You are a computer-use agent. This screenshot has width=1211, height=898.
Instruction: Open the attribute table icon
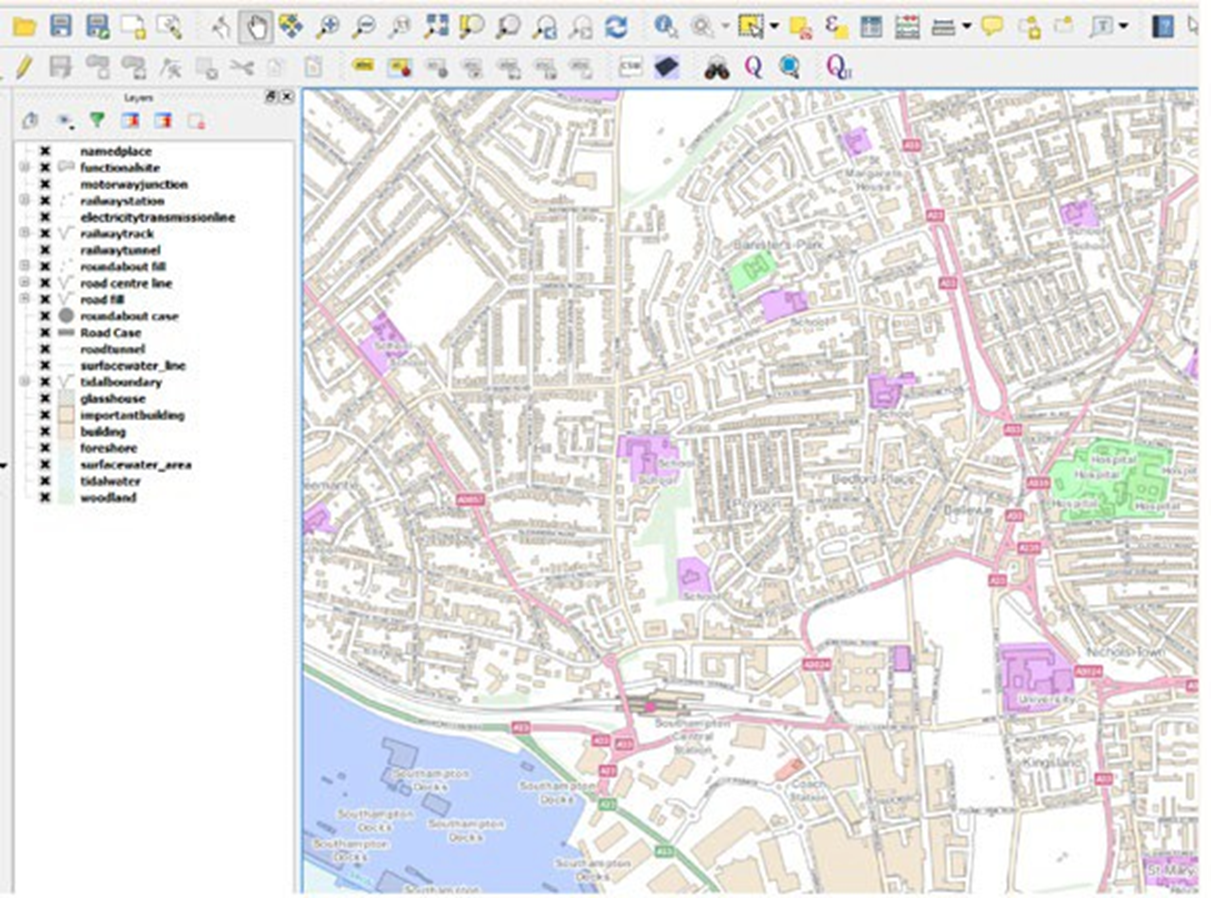click(870, 25)
